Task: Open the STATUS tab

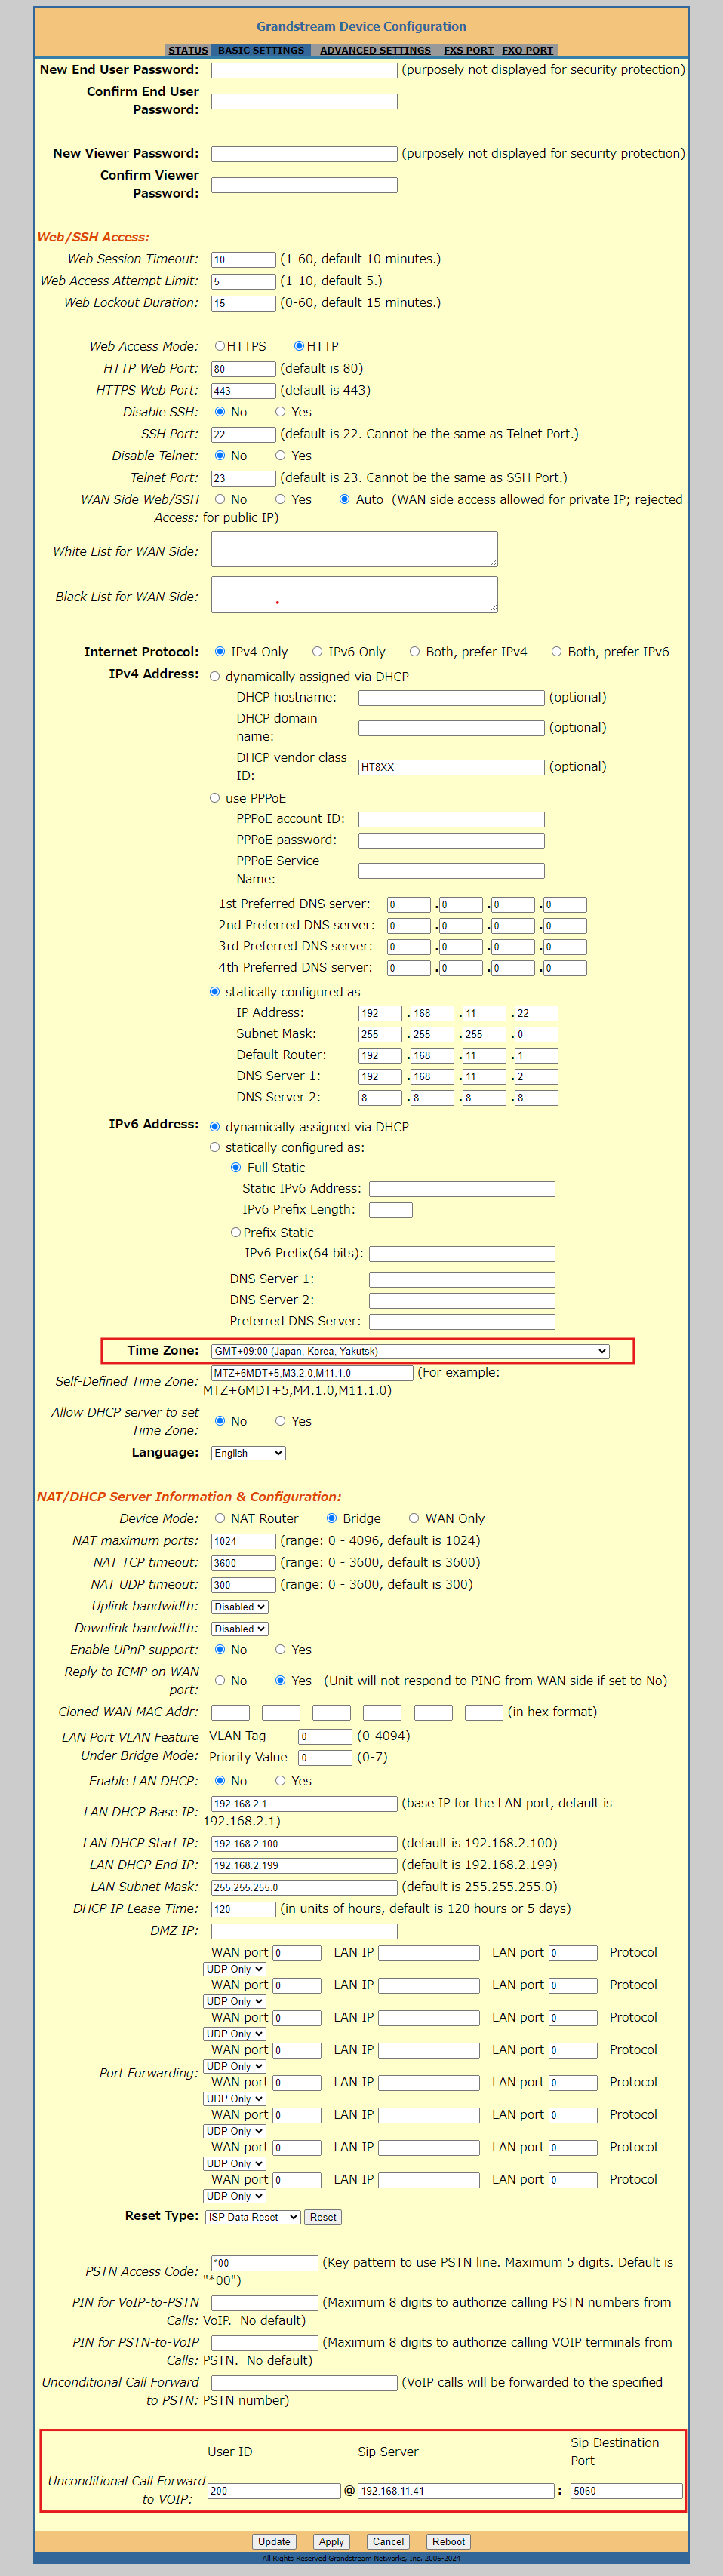Action: pyautogui.click(x=188, y=50)
